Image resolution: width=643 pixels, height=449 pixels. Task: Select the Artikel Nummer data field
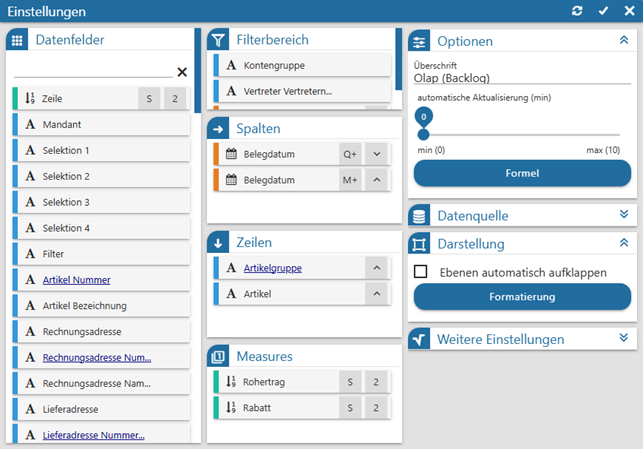(x=77, y=280)
